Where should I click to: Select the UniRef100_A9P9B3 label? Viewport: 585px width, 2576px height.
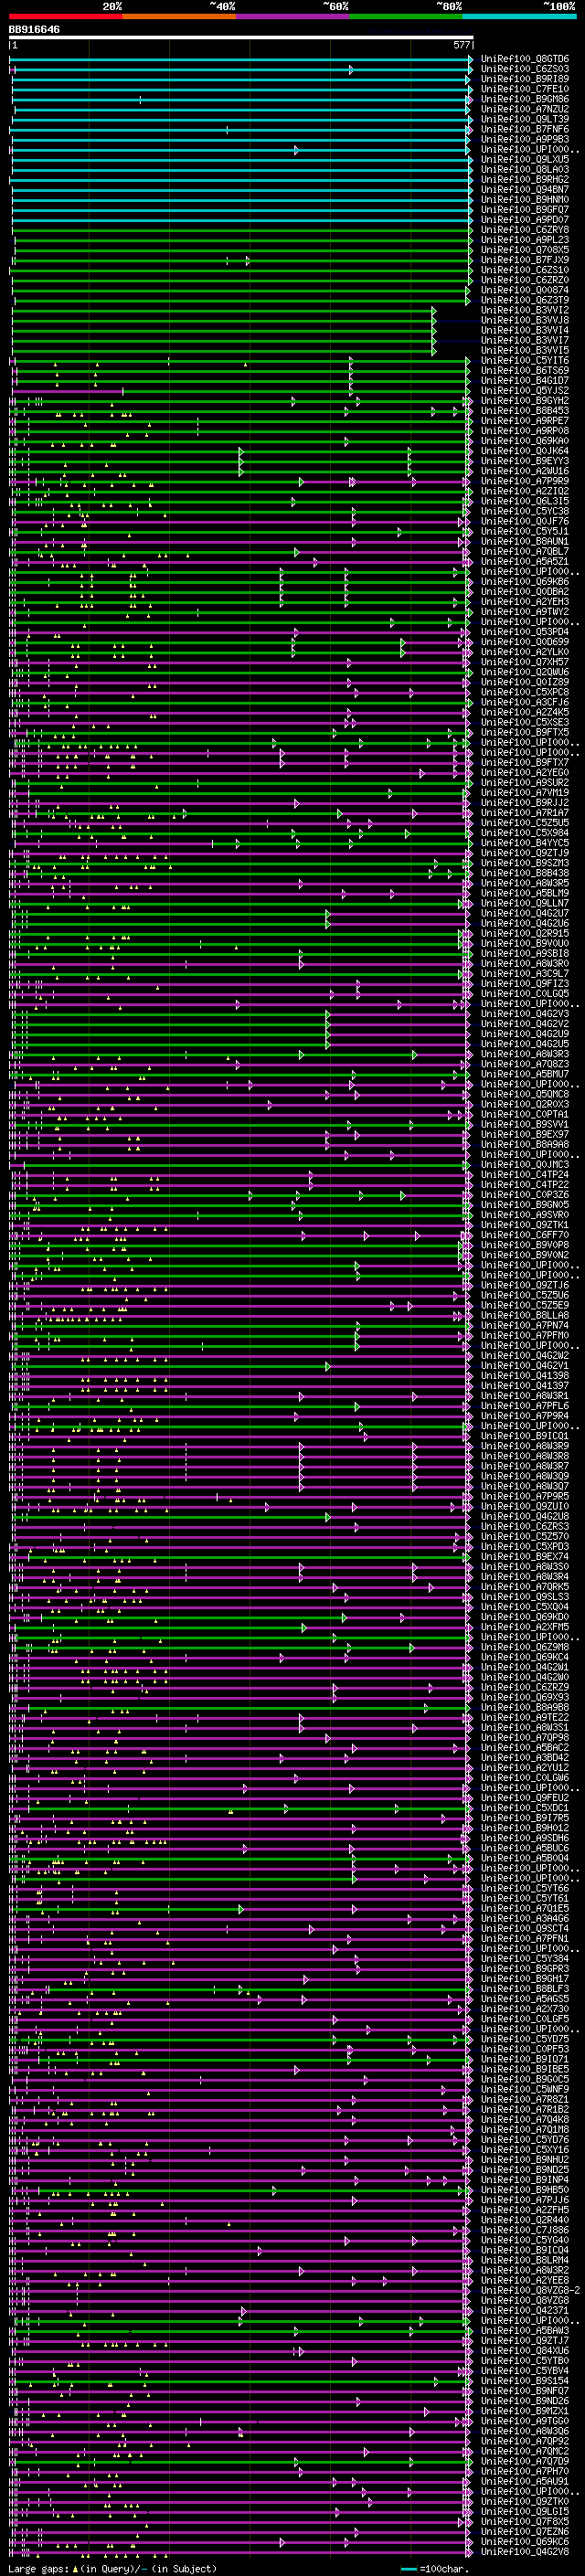[525, 139]
